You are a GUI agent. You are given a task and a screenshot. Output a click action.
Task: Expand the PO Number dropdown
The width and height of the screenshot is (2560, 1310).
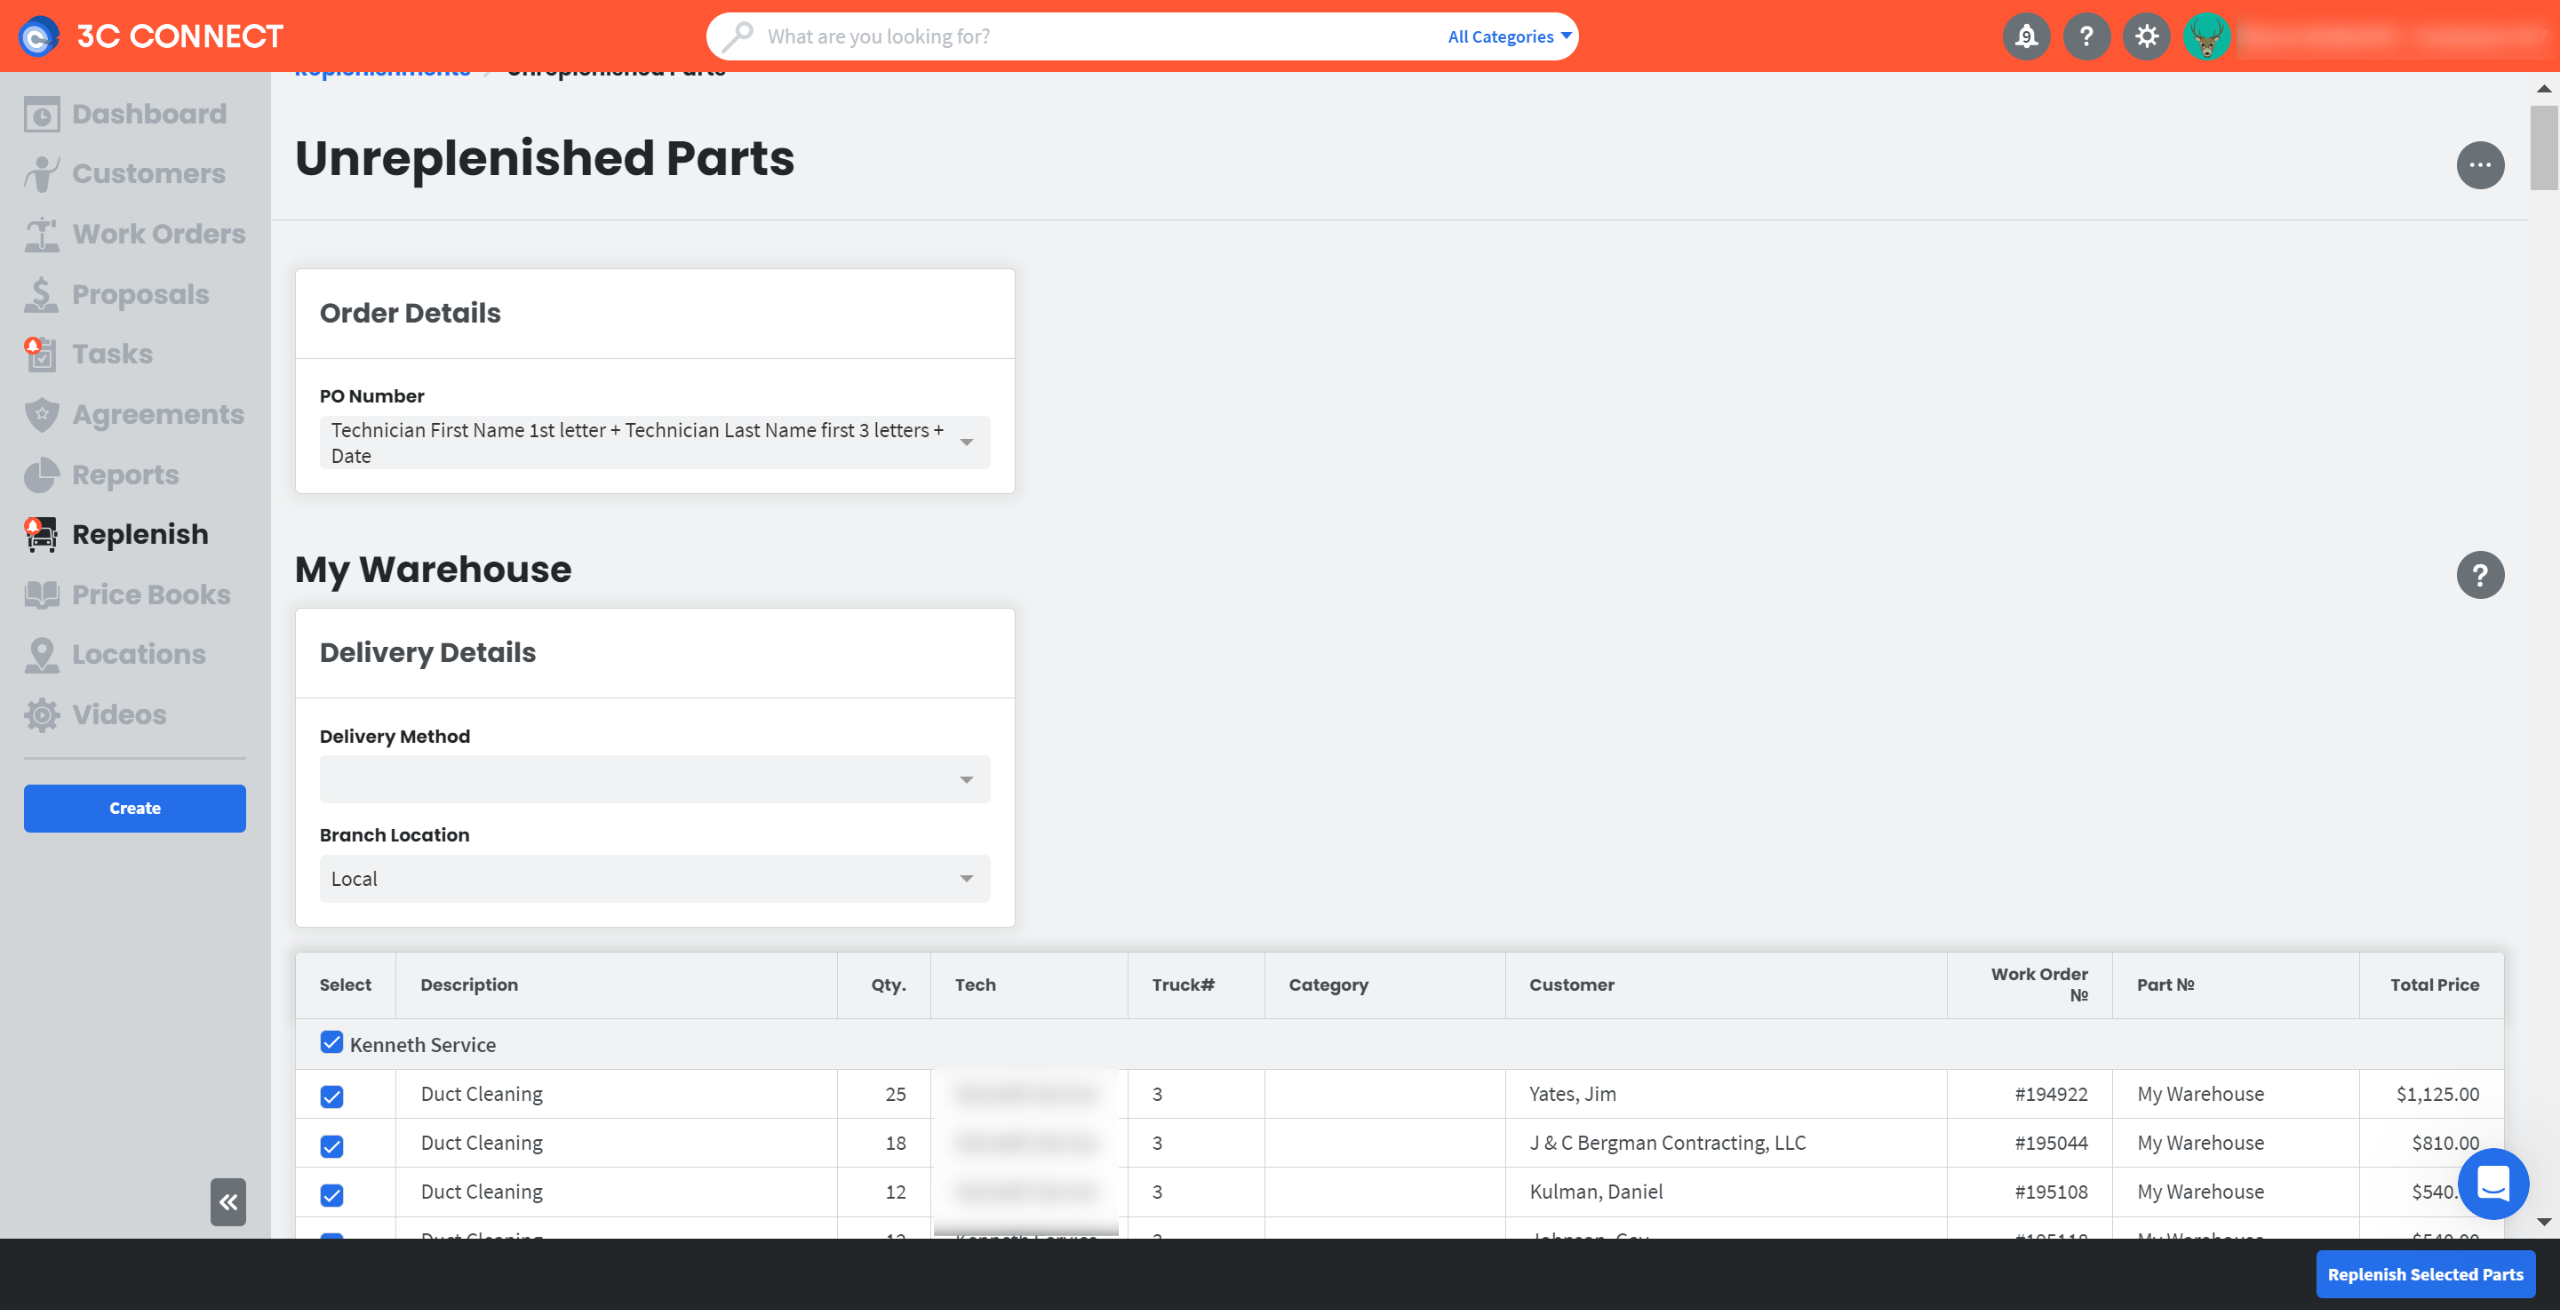[x=655, y=443]
